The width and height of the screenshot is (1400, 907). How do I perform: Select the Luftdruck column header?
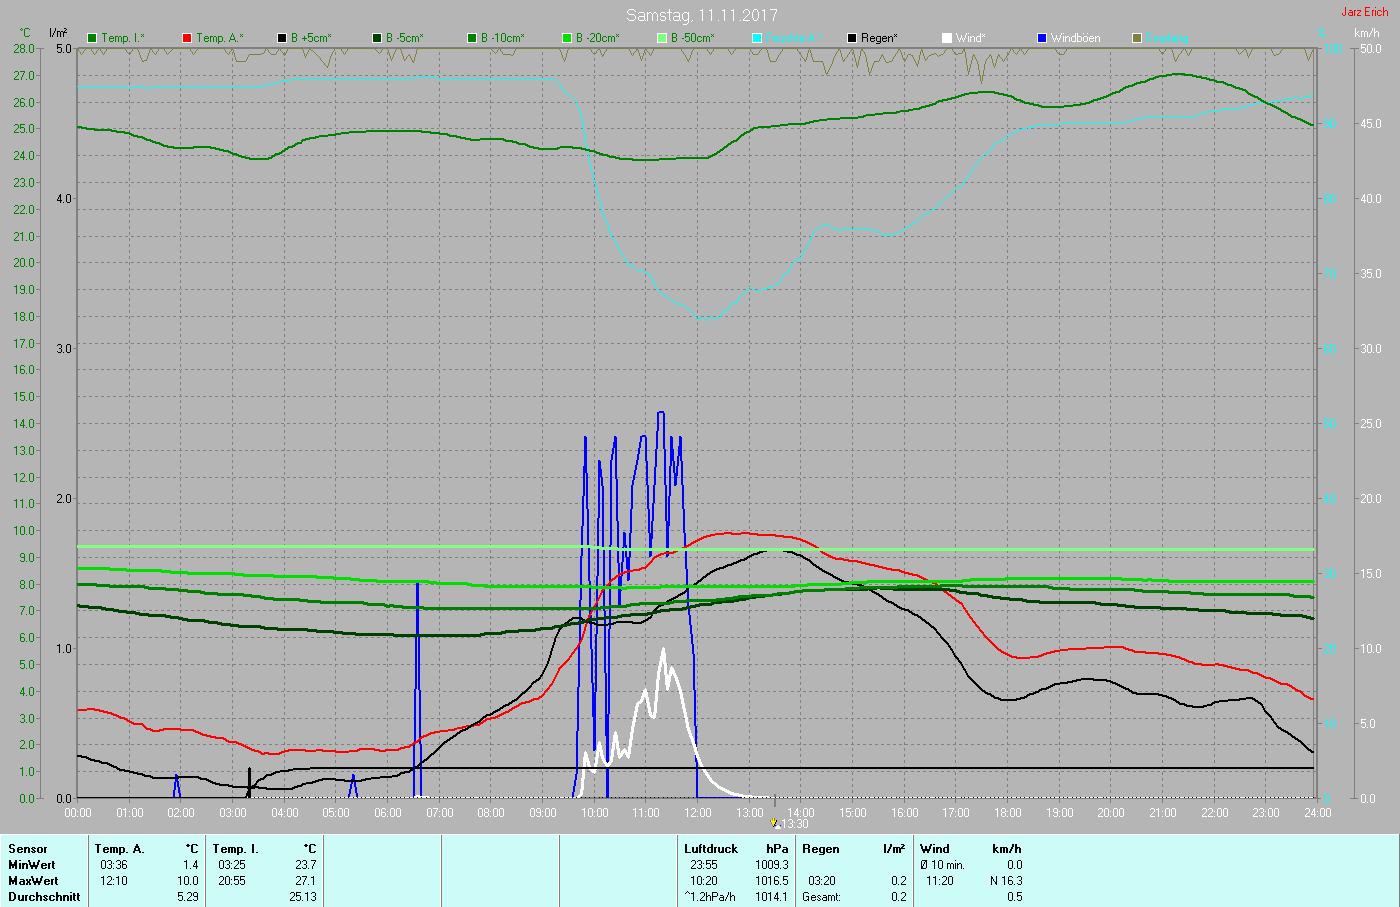(x=710, y=849)
